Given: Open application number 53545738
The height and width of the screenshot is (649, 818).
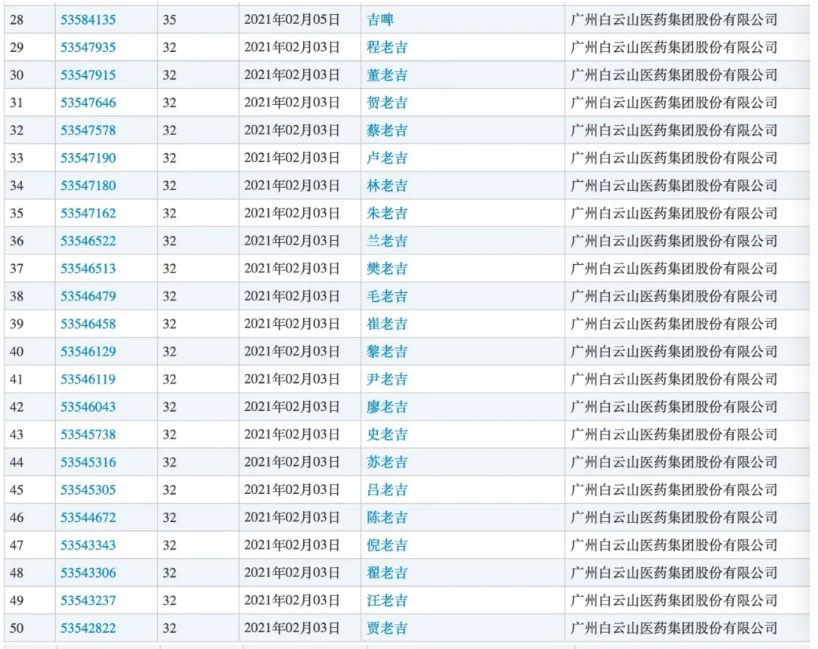Looking at the screenshot, I should pos(88,435).
